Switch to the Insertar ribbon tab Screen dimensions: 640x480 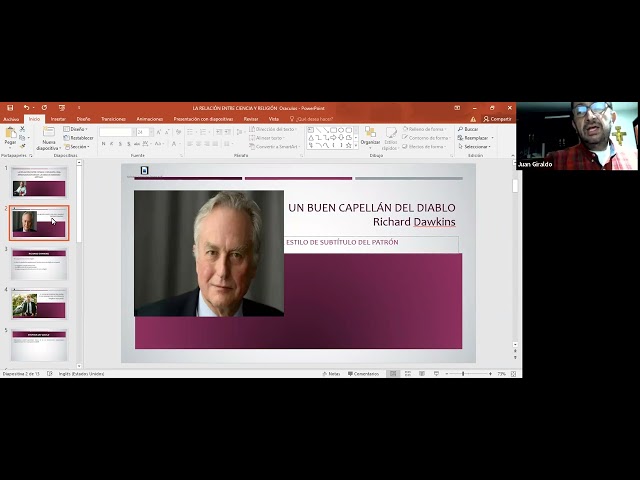(x=58, y=119)
